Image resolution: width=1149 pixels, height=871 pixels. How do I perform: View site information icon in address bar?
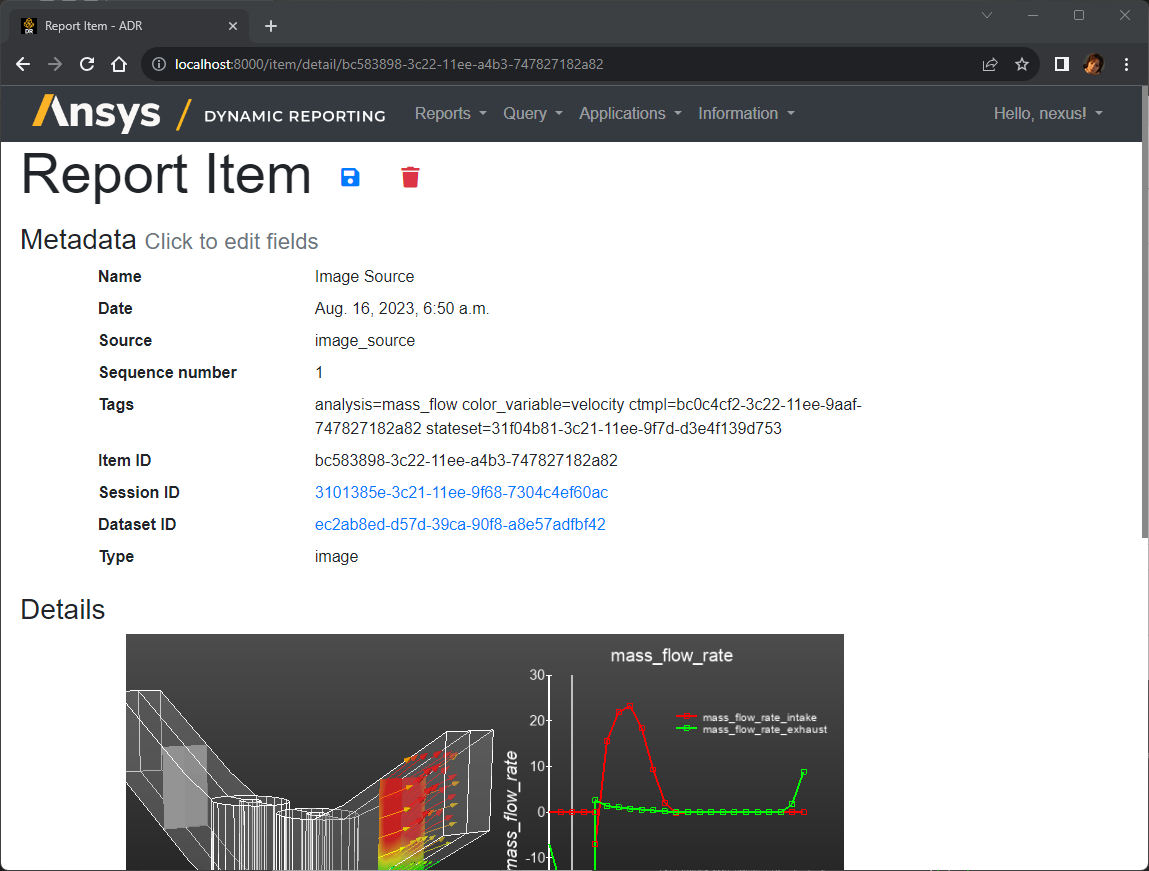click(x=158, y=64)
